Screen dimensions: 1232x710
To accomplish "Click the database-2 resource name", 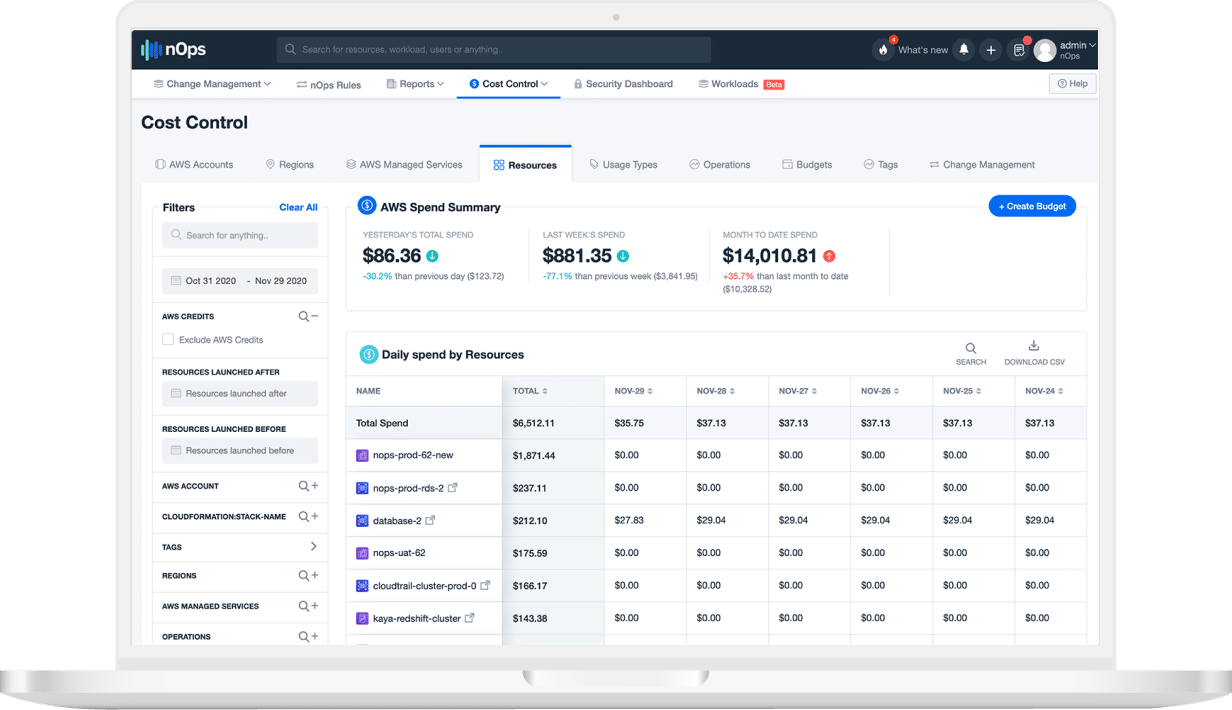I will (396, 521).
